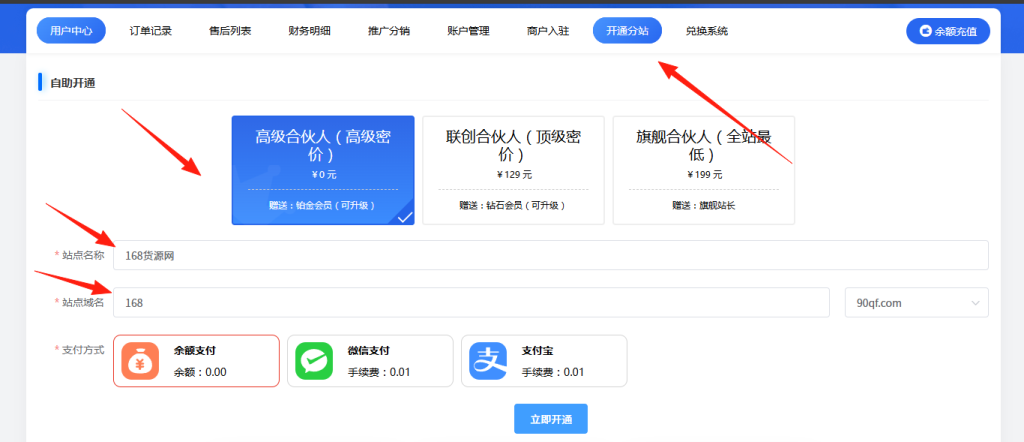This screenshot has width=1024, height=442.
Task: Select the 联创合伙人 ¥129 plan card
Action: 513,170
